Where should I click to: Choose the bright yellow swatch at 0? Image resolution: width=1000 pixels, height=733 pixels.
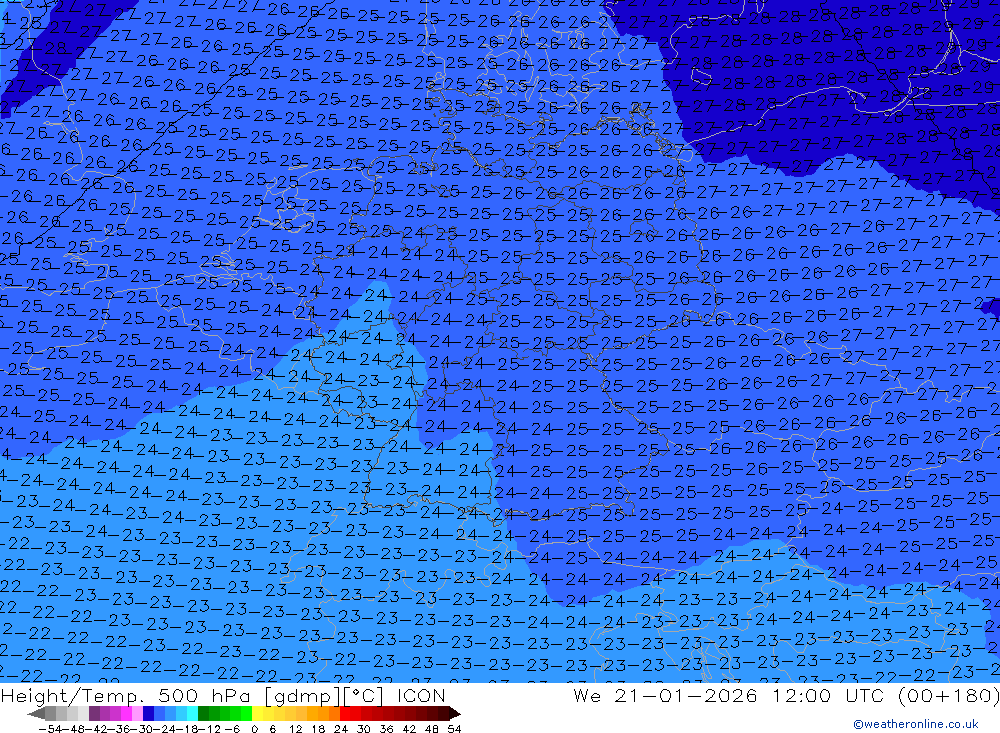(257, 714)
